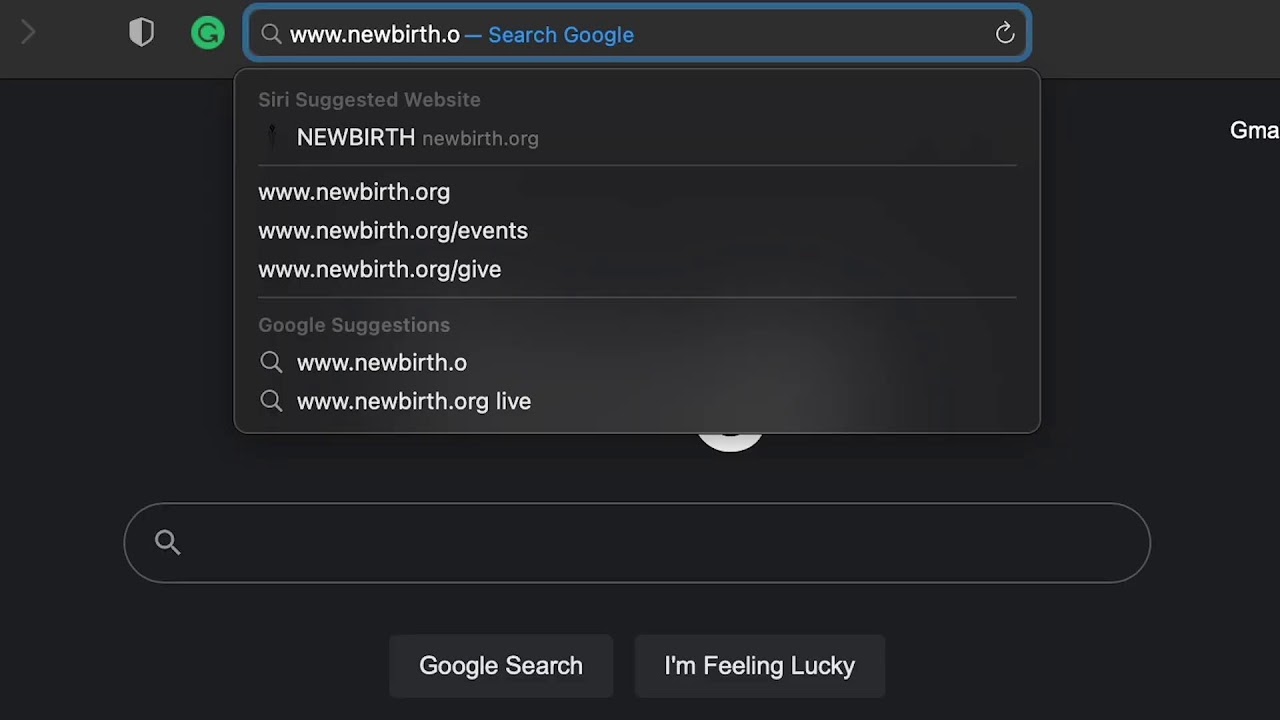Click the search icon beside www.newbirth.o suggestion
The image size is (1280, 720).
coord(271,362)
